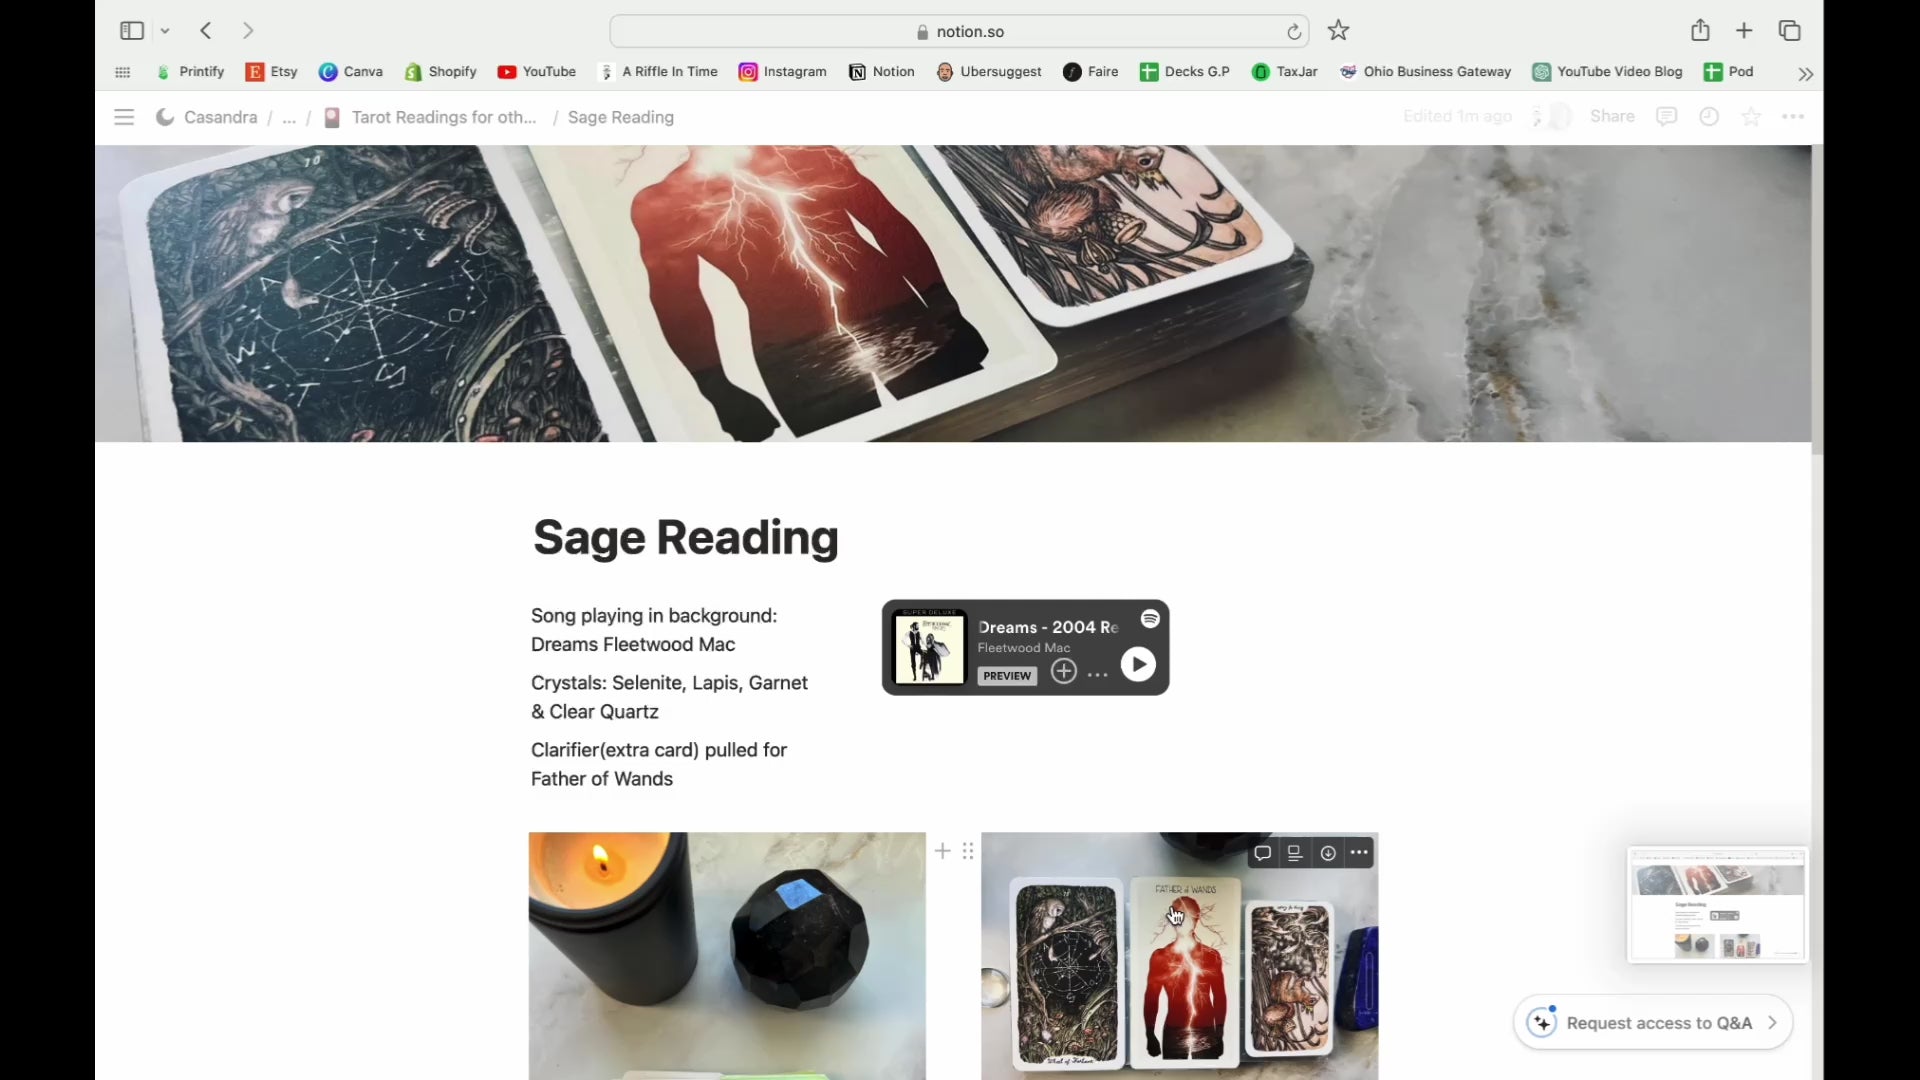The height and width of the screenshot is (1080, 1920).
Task: Click Request access to Q&A
Action: 1653,1023
